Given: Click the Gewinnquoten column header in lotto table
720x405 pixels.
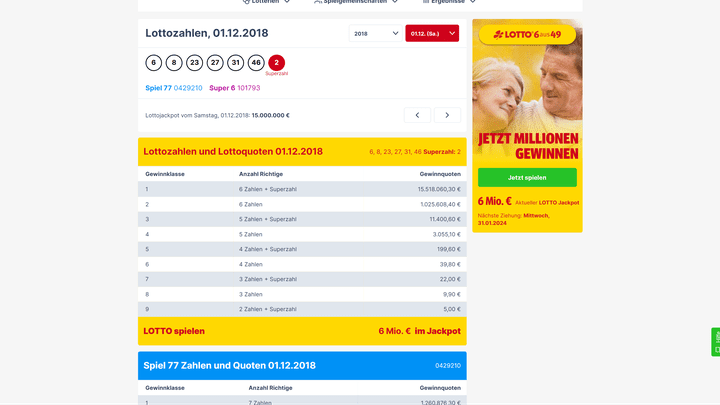Looking at the screenshot, I should pos(440,174).
